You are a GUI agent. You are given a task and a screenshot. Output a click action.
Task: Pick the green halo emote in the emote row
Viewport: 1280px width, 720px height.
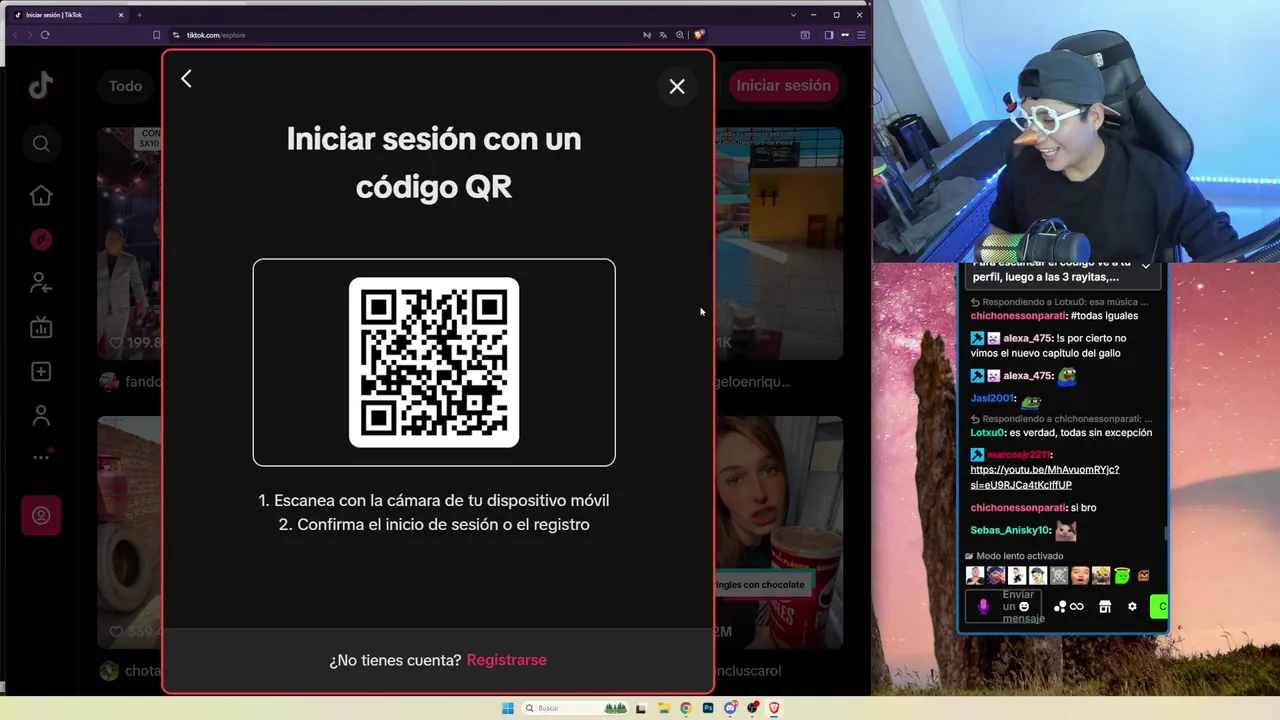click(1122, 576)
